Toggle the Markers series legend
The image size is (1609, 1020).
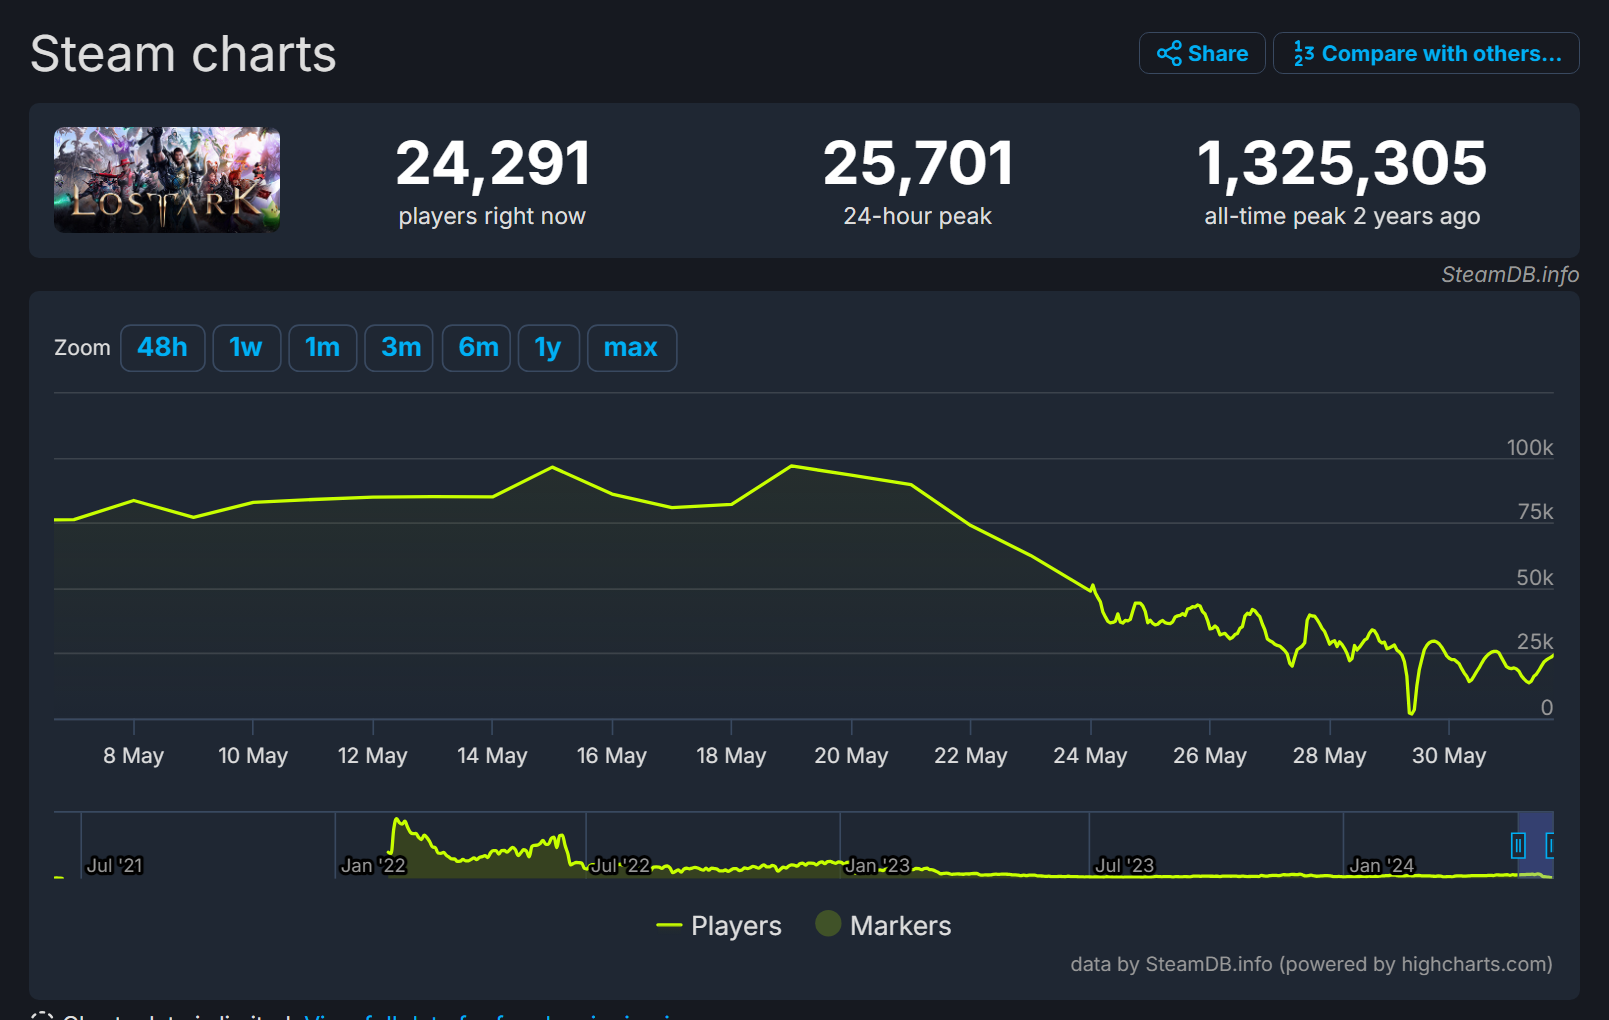(884, 925)
